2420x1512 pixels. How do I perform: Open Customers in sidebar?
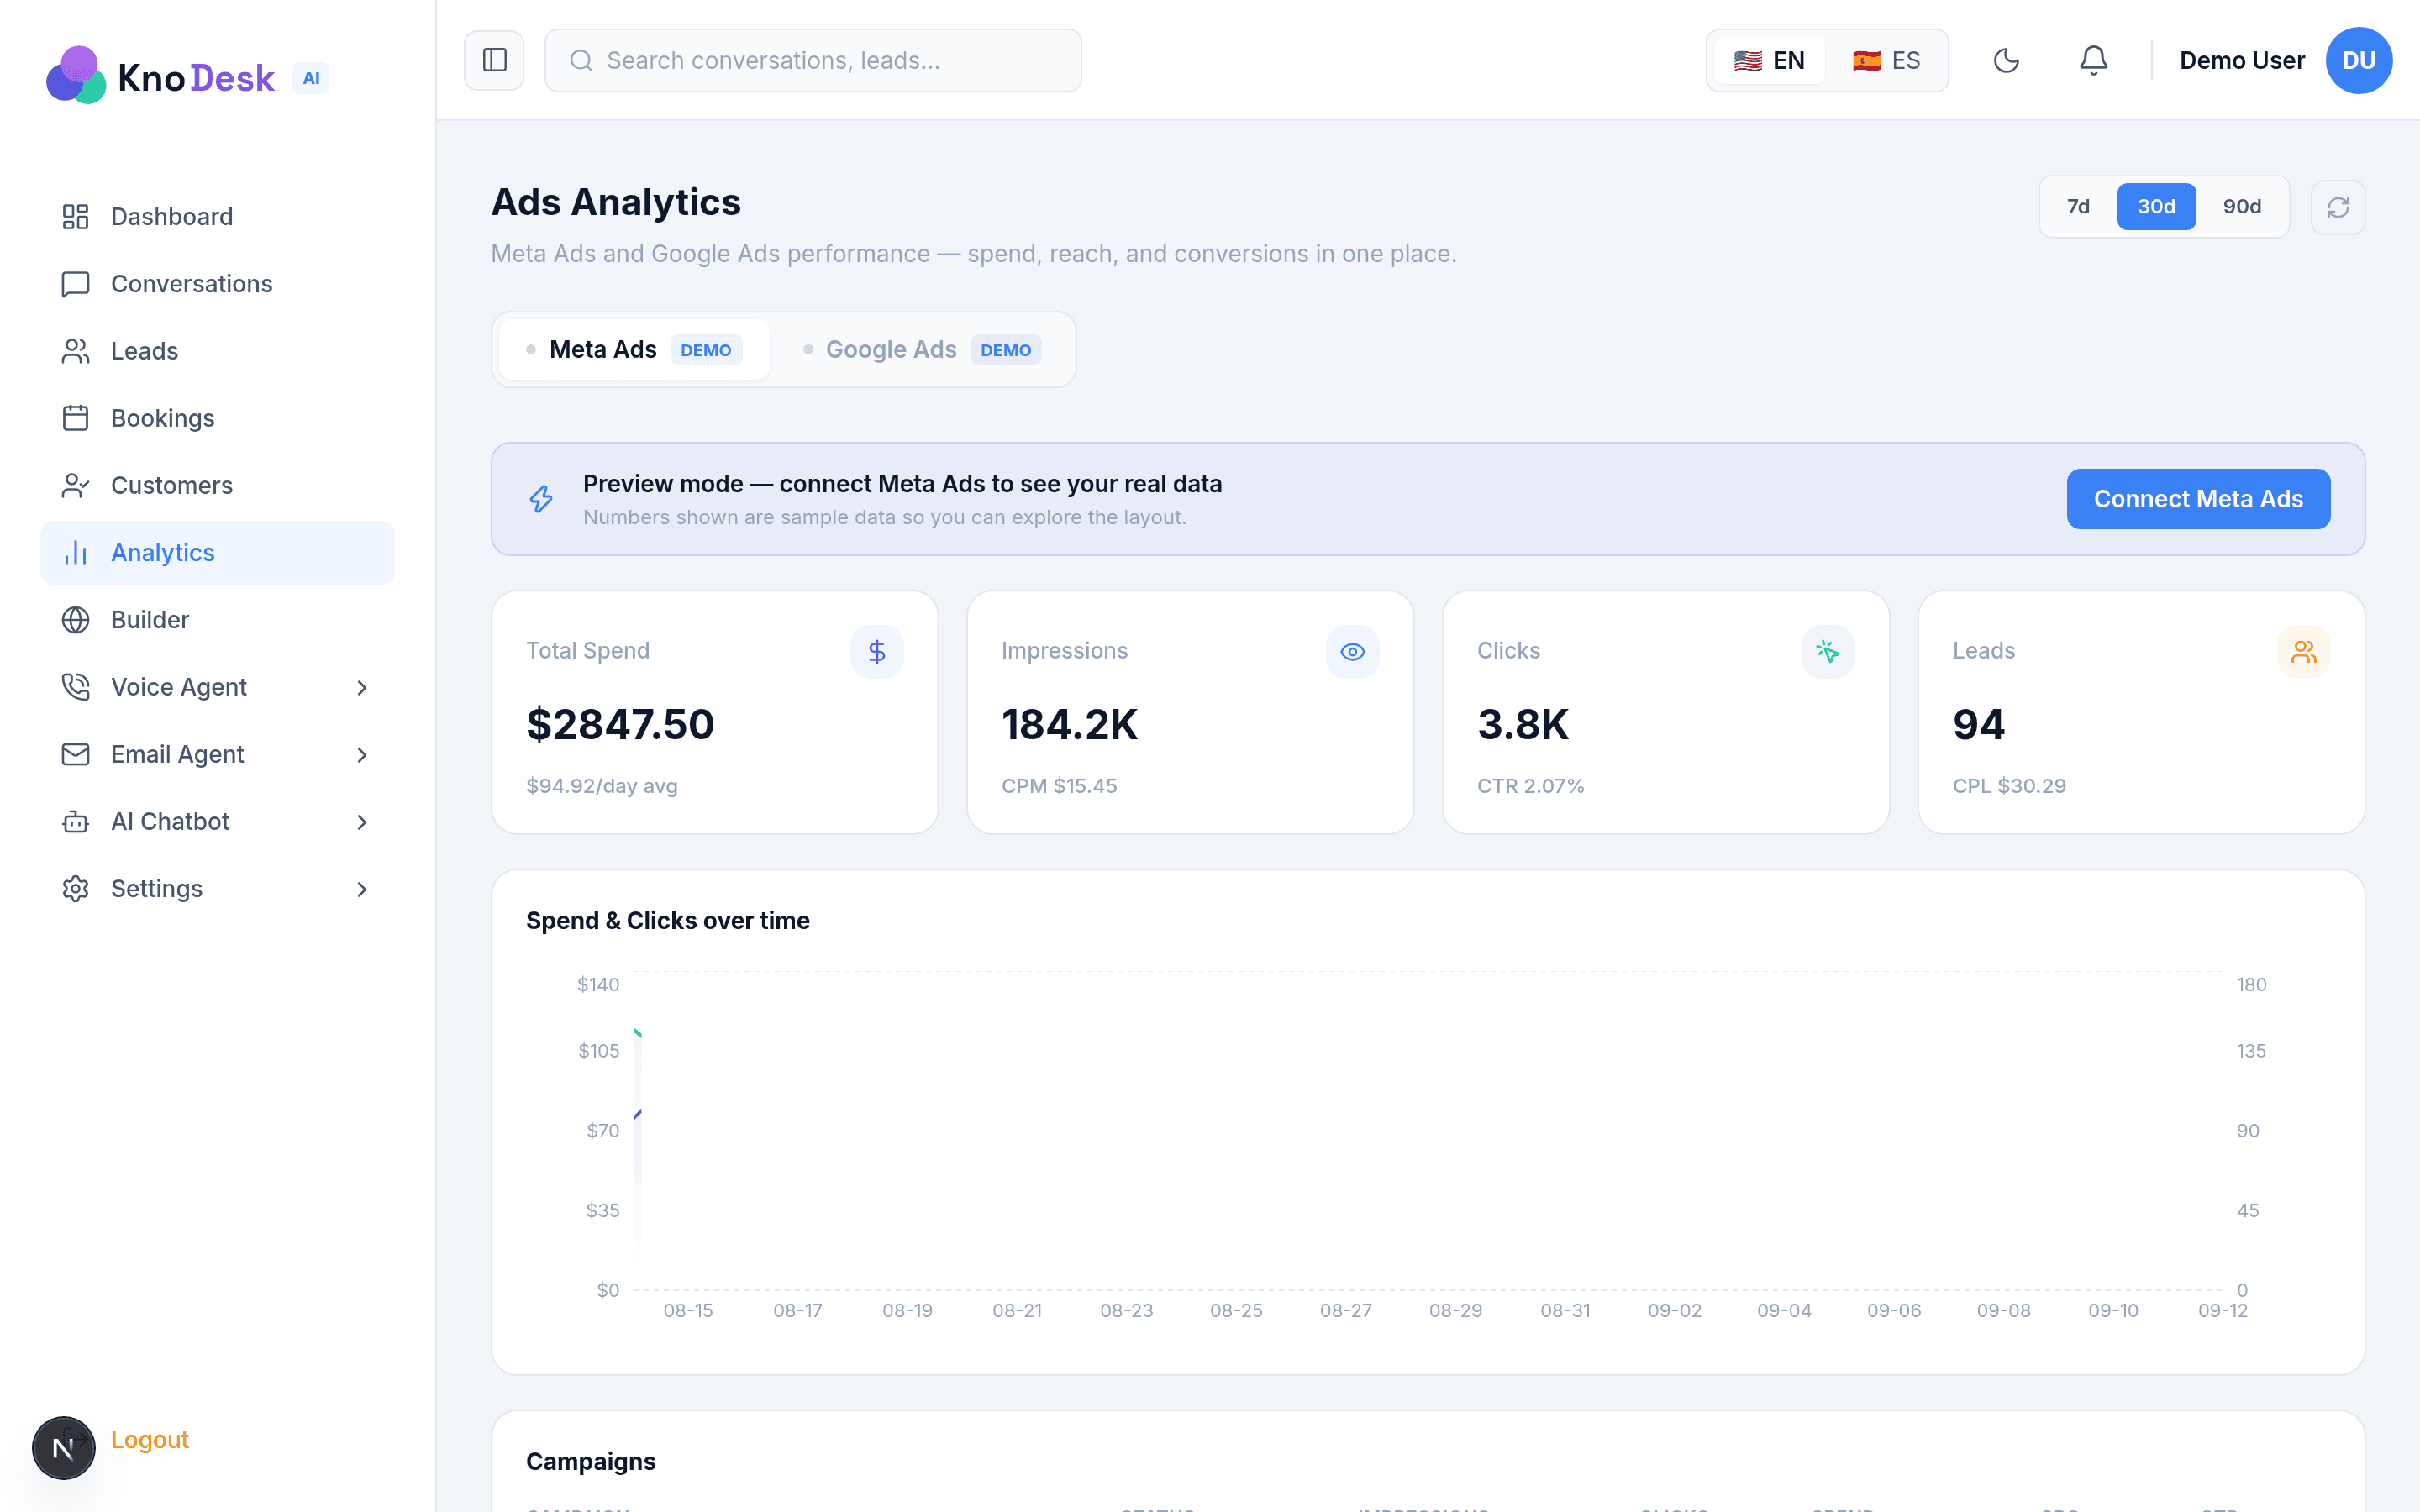tap(217, 485)
